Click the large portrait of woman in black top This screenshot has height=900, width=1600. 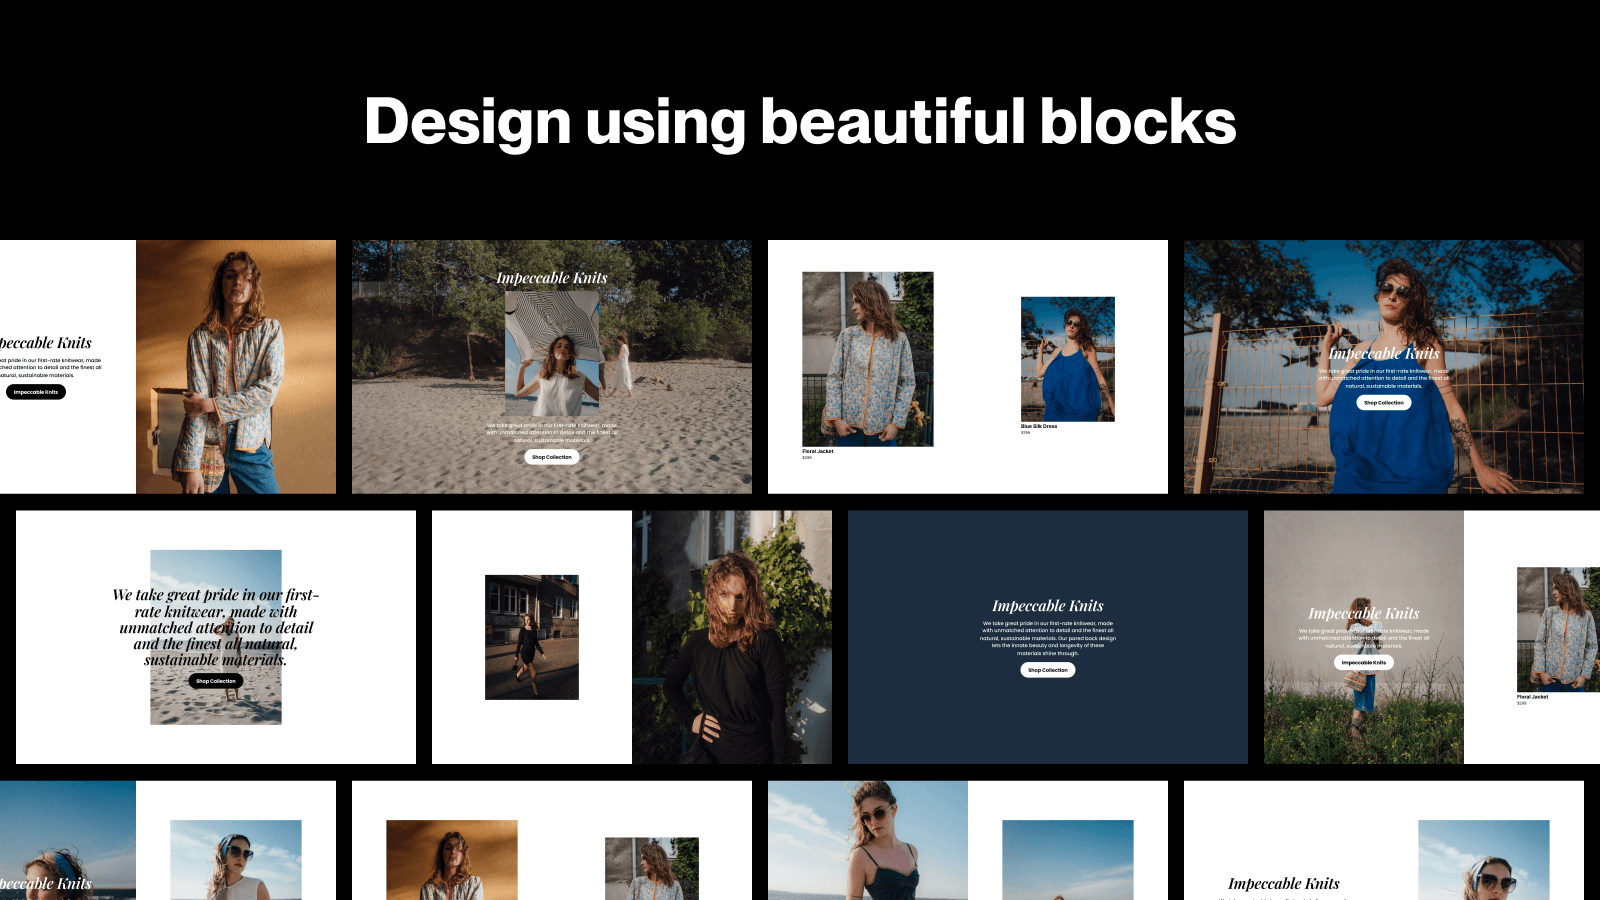[x=731, y=636]
